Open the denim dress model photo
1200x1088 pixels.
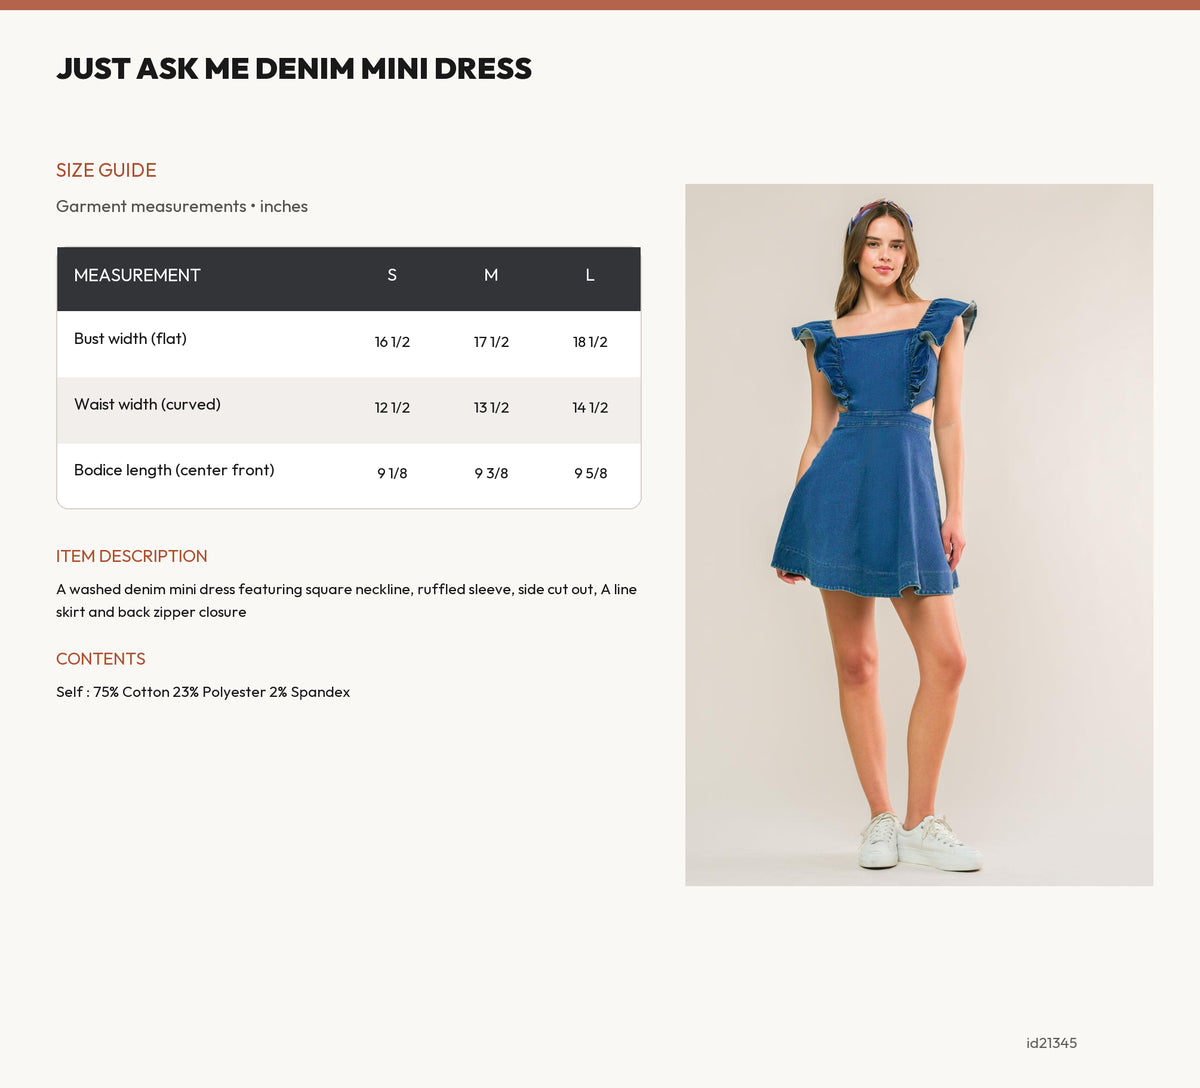pos(919,535)
